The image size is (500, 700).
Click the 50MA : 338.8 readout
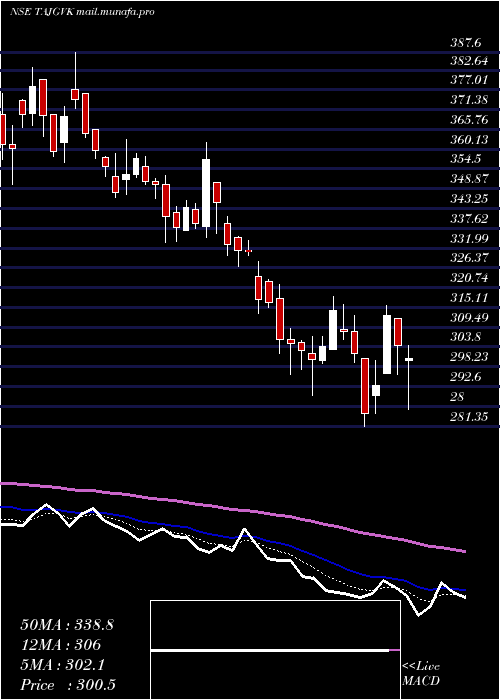(67, 625)
